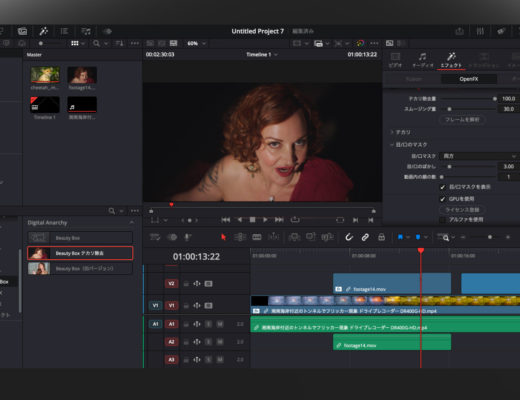Open the marker color dropdown arrow
This screenshot has width=520, height=400.
(x=426, y=237)
